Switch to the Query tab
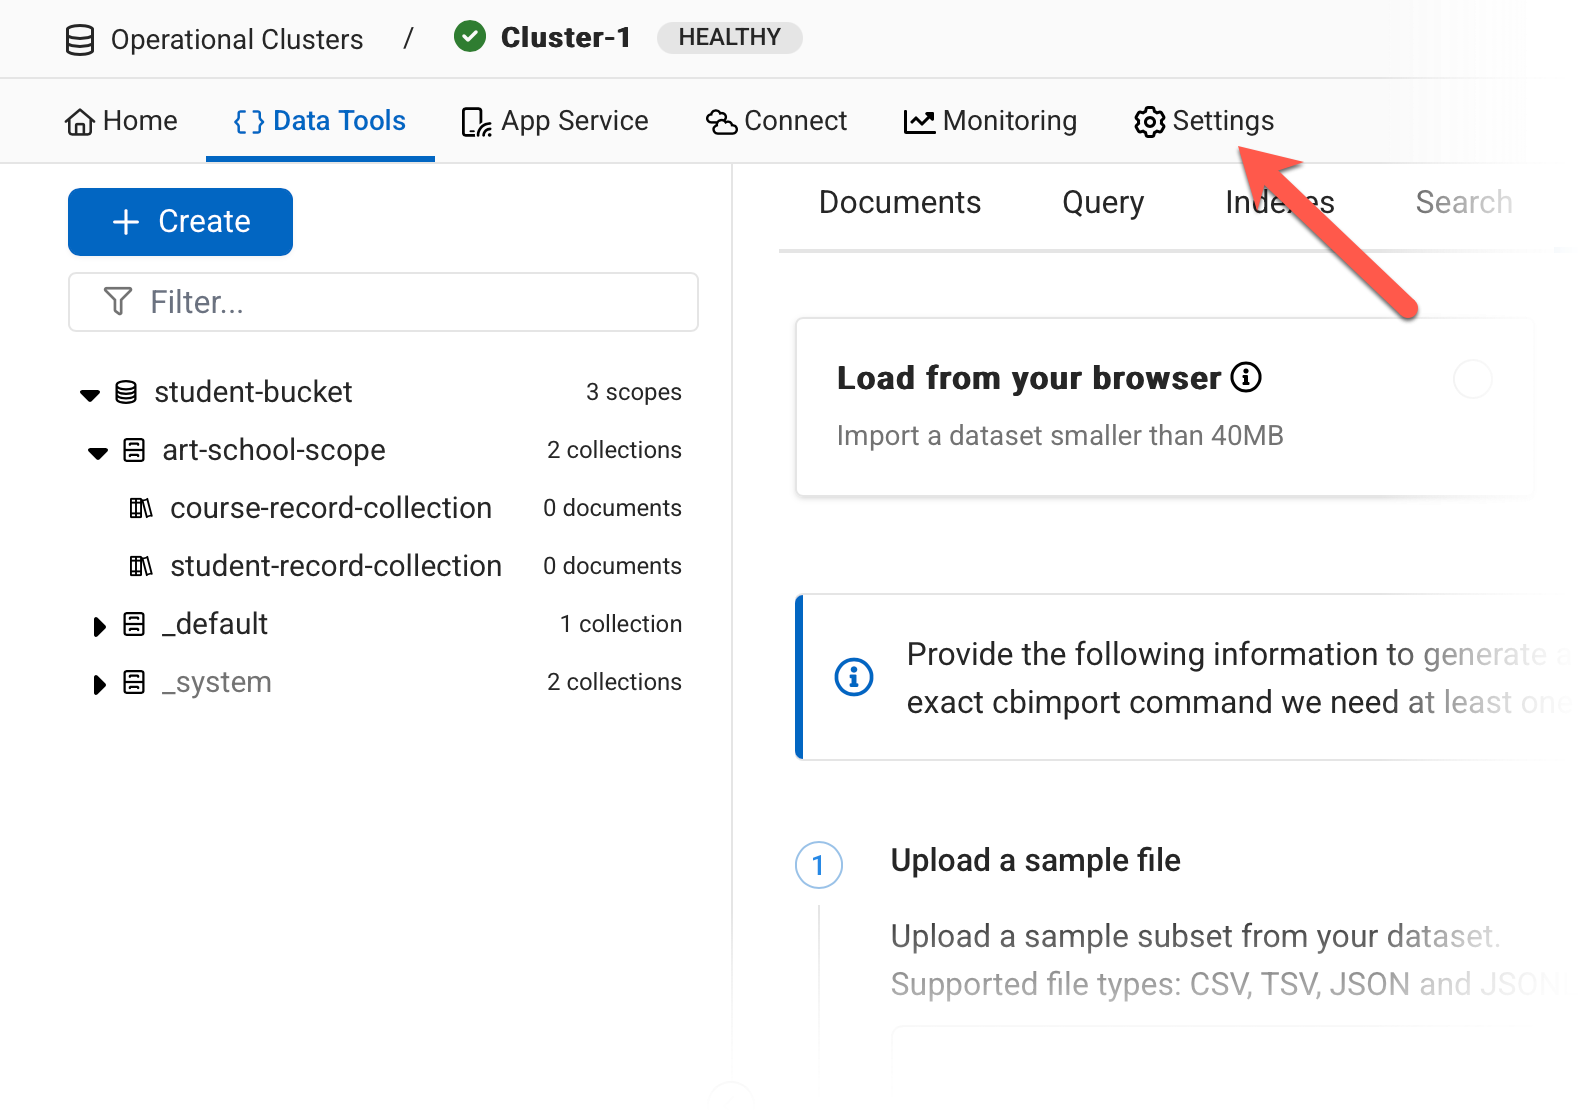The image size is (1578, 1110). coord(1102,203)
